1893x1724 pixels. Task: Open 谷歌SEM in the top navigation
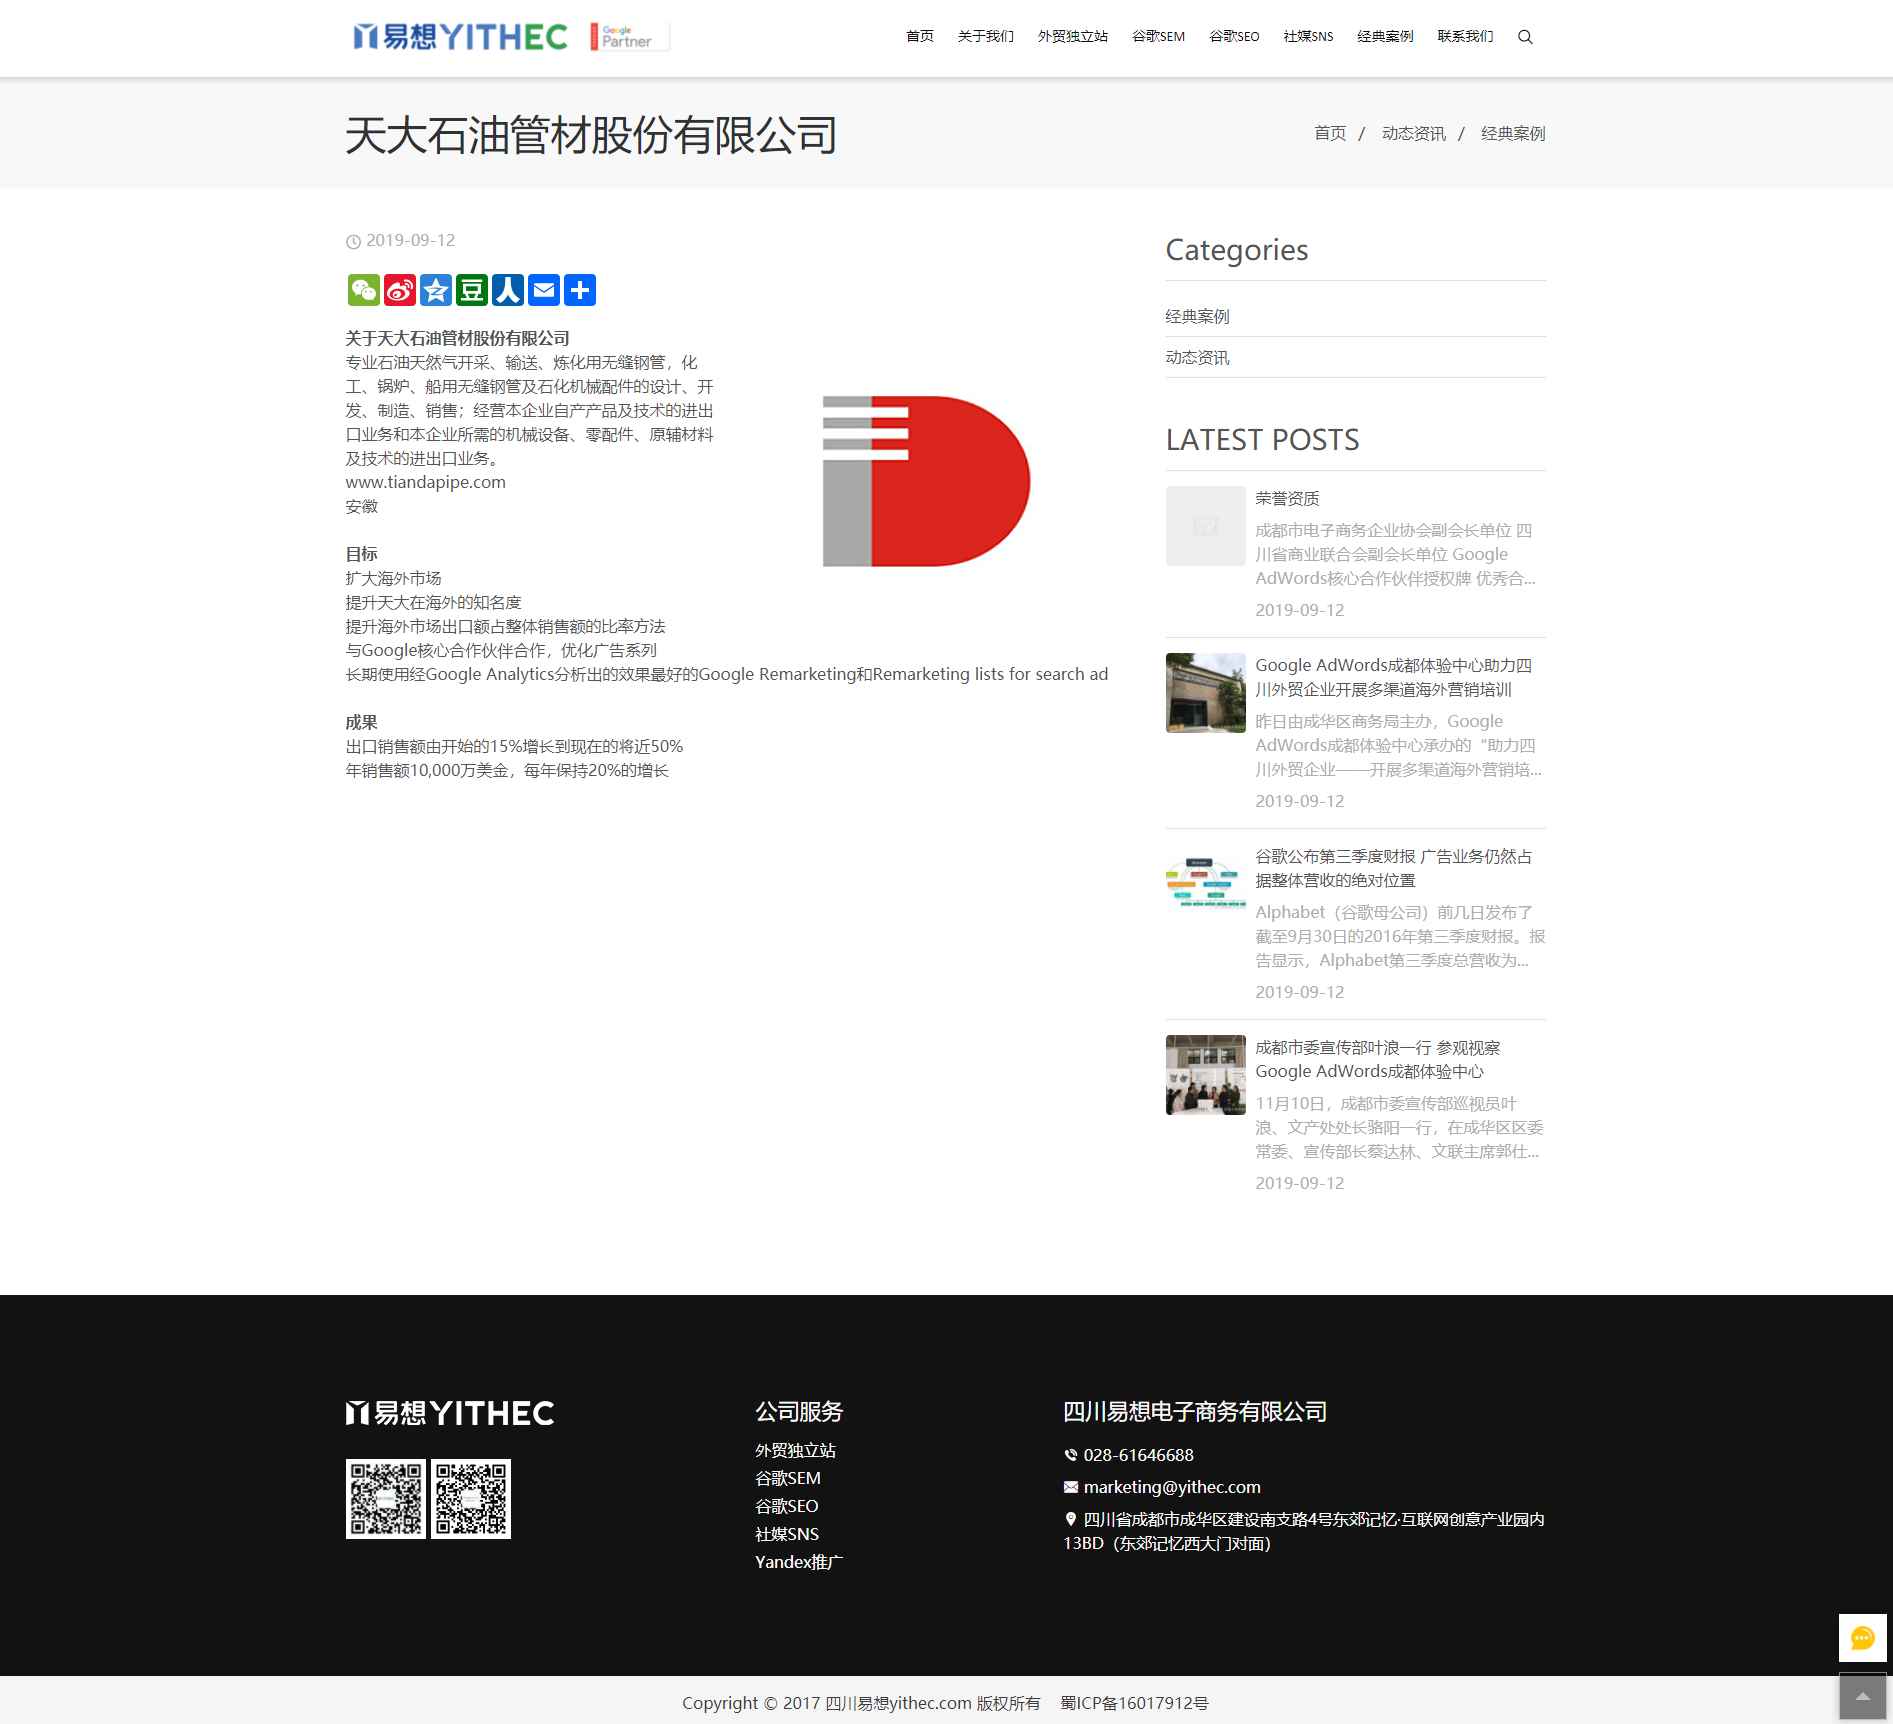(x=1158, y=37)
